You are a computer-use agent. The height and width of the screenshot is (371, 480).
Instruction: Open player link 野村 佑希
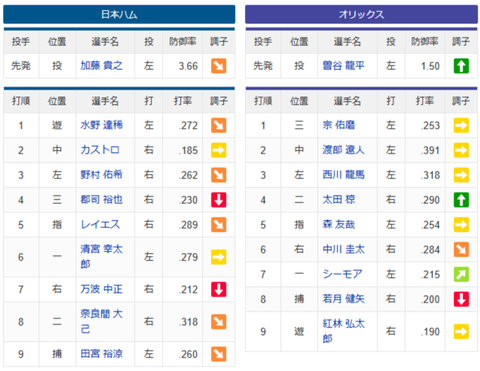pos(101,175)
